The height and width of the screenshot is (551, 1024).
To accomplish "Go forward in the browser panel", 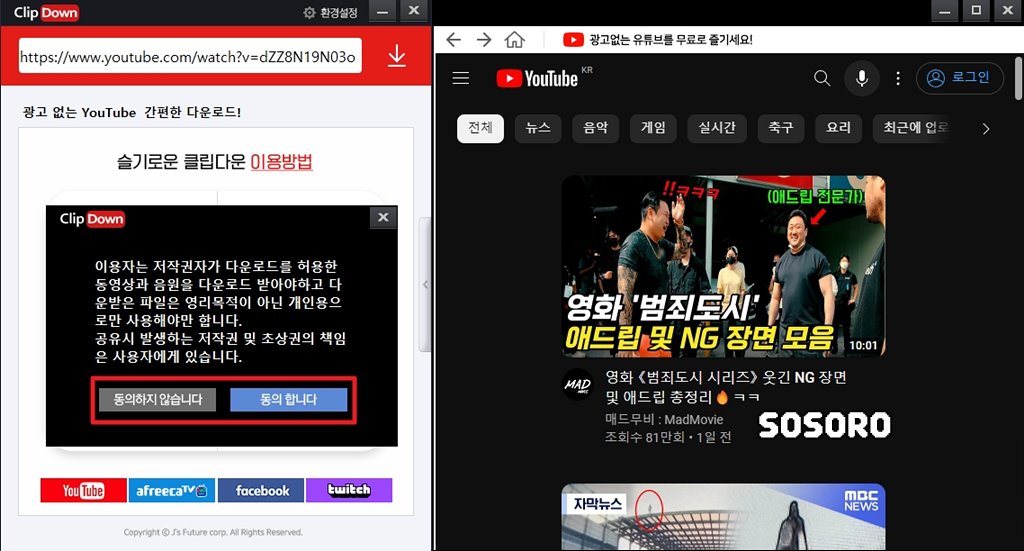I will coord(484,40).
